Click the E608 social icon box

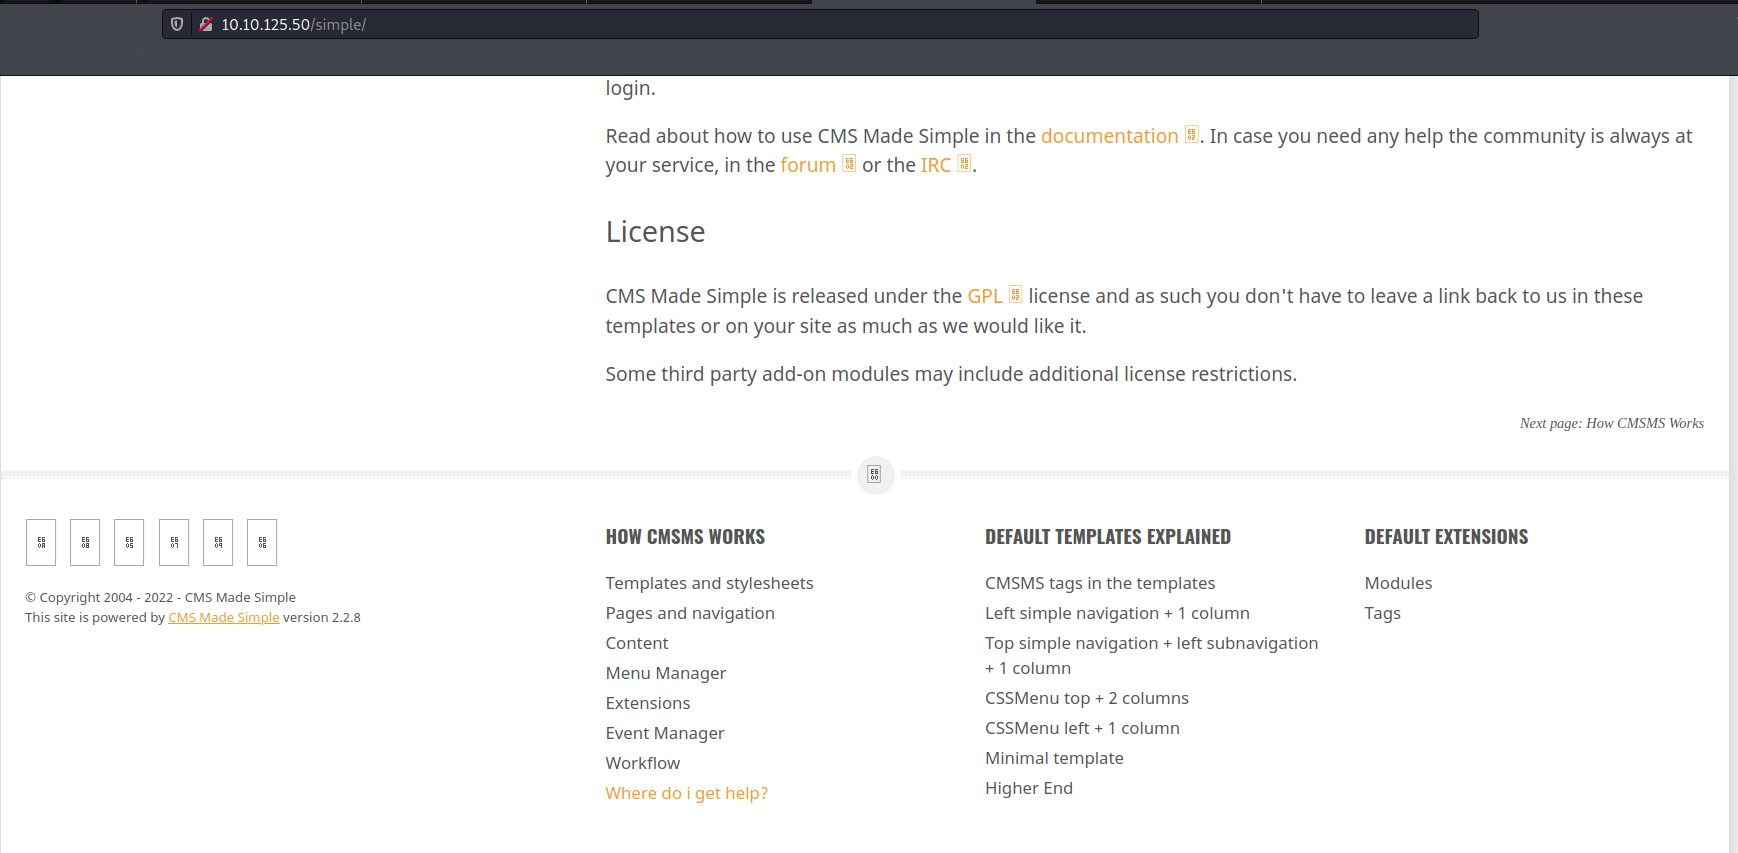coord(85,542)
